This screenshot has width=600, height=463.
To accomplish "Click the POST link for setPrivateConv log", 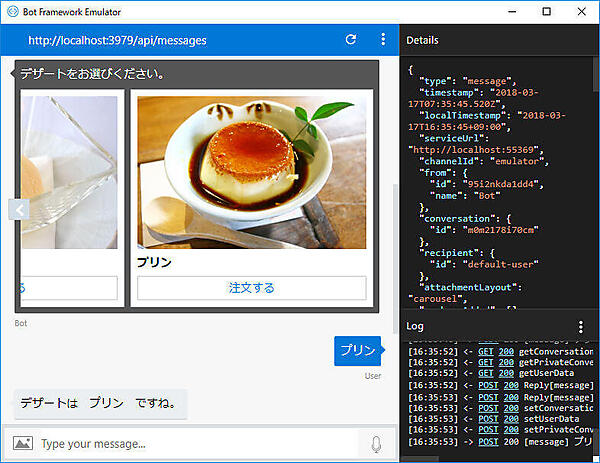I will pos(488,429).
